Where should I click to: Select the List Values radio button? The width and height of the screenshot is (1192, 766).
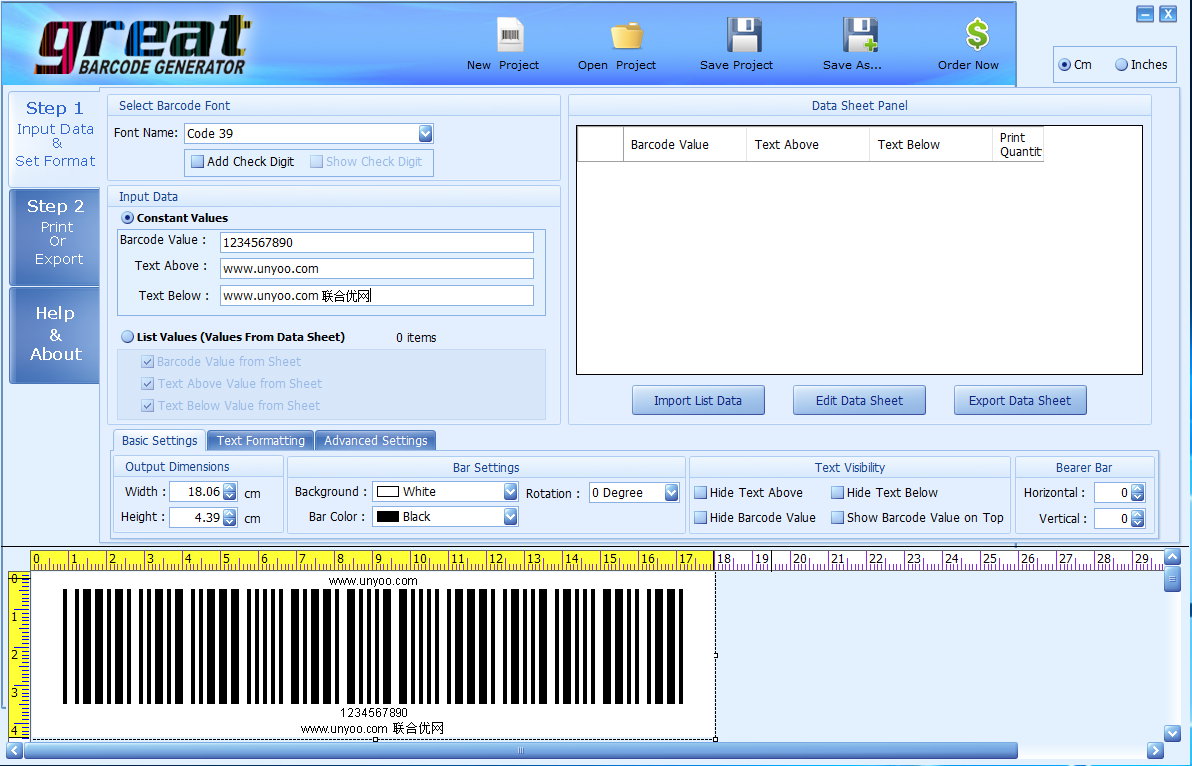tap(128, 337)
